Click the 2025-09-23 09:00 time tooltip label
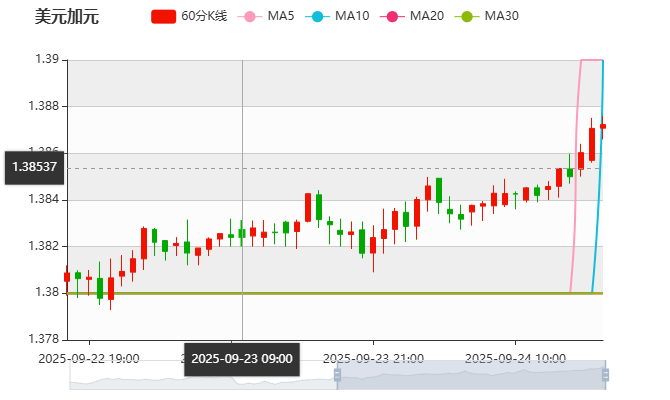The image size is (670, 400). (241, 358)
